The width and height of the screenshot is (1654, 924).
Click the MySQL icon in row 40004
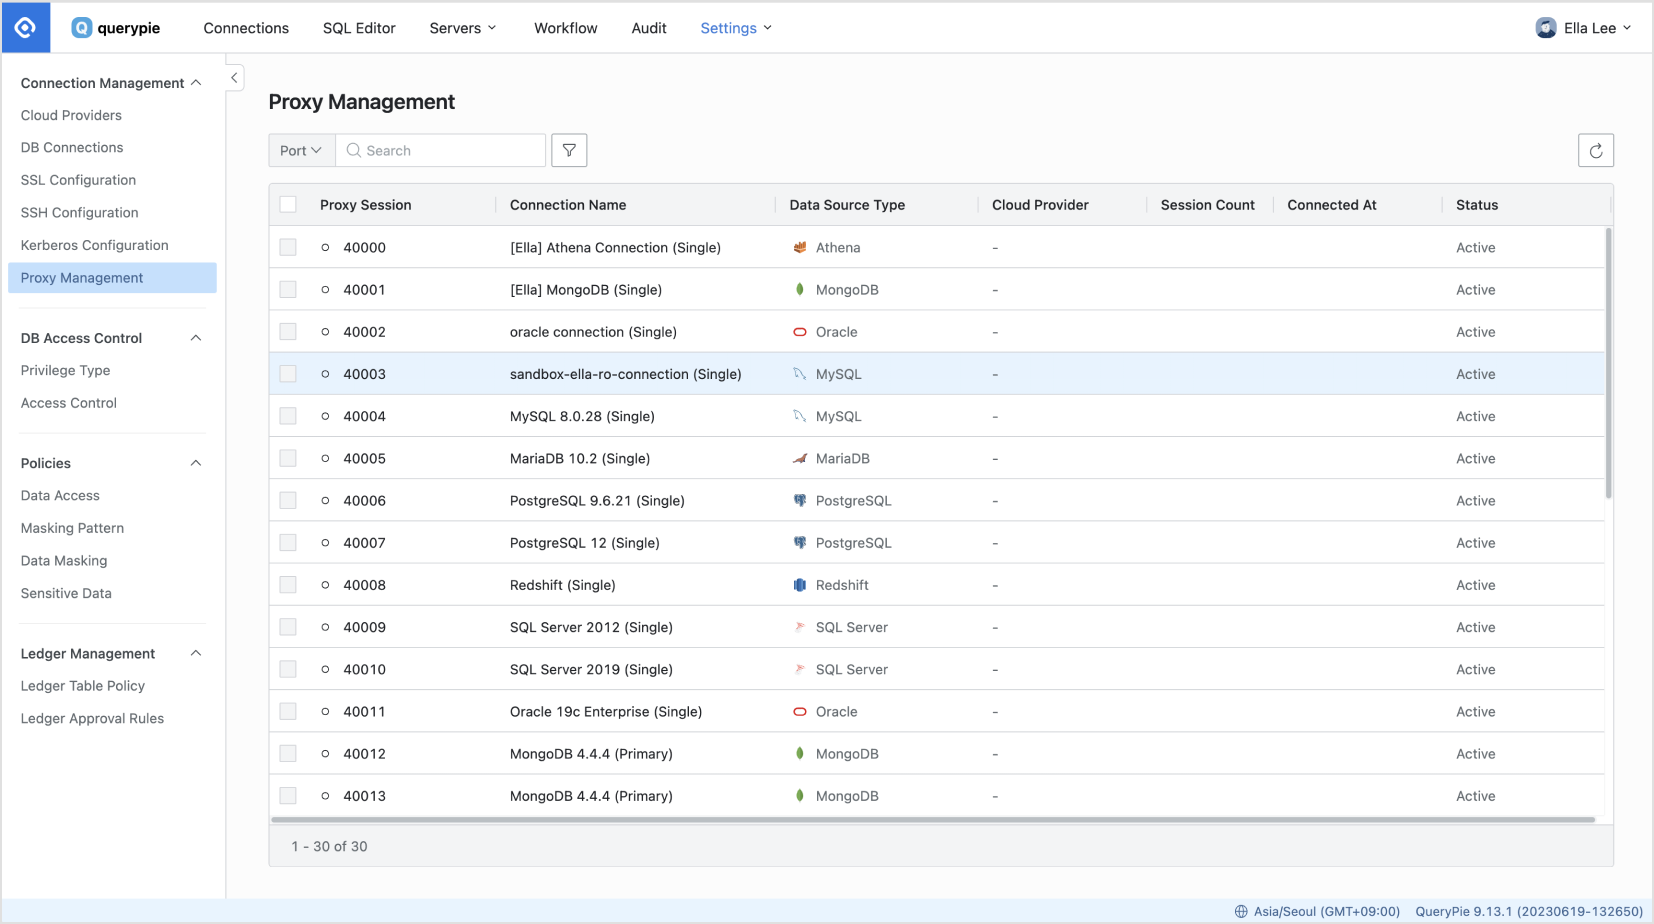click(x=800, y=416)
